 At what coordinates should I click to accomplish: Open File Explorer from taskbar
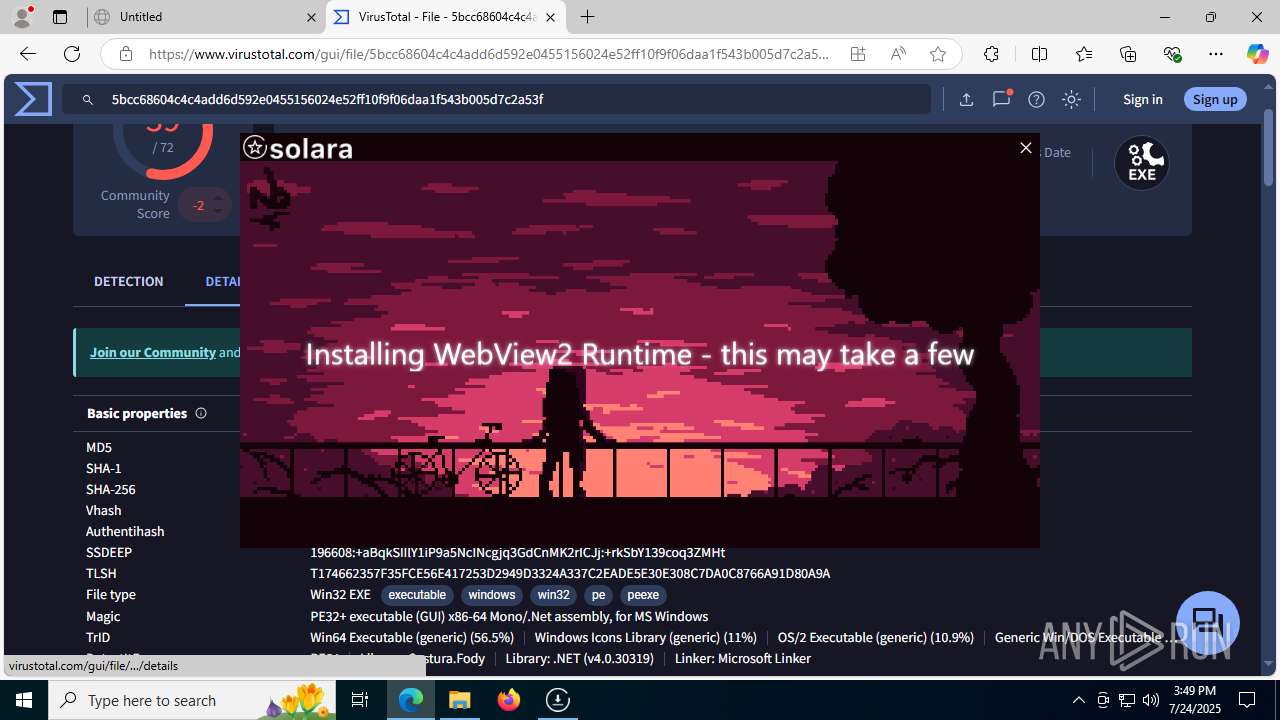pos(460,700)
